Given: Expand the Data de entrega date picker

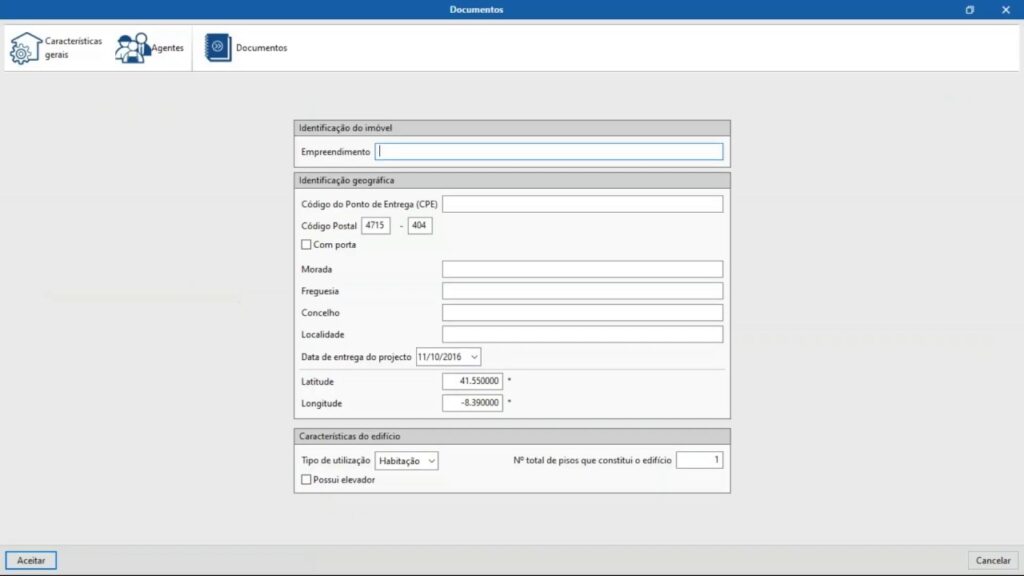Looking at the screenshot, I should pos(474,357).
